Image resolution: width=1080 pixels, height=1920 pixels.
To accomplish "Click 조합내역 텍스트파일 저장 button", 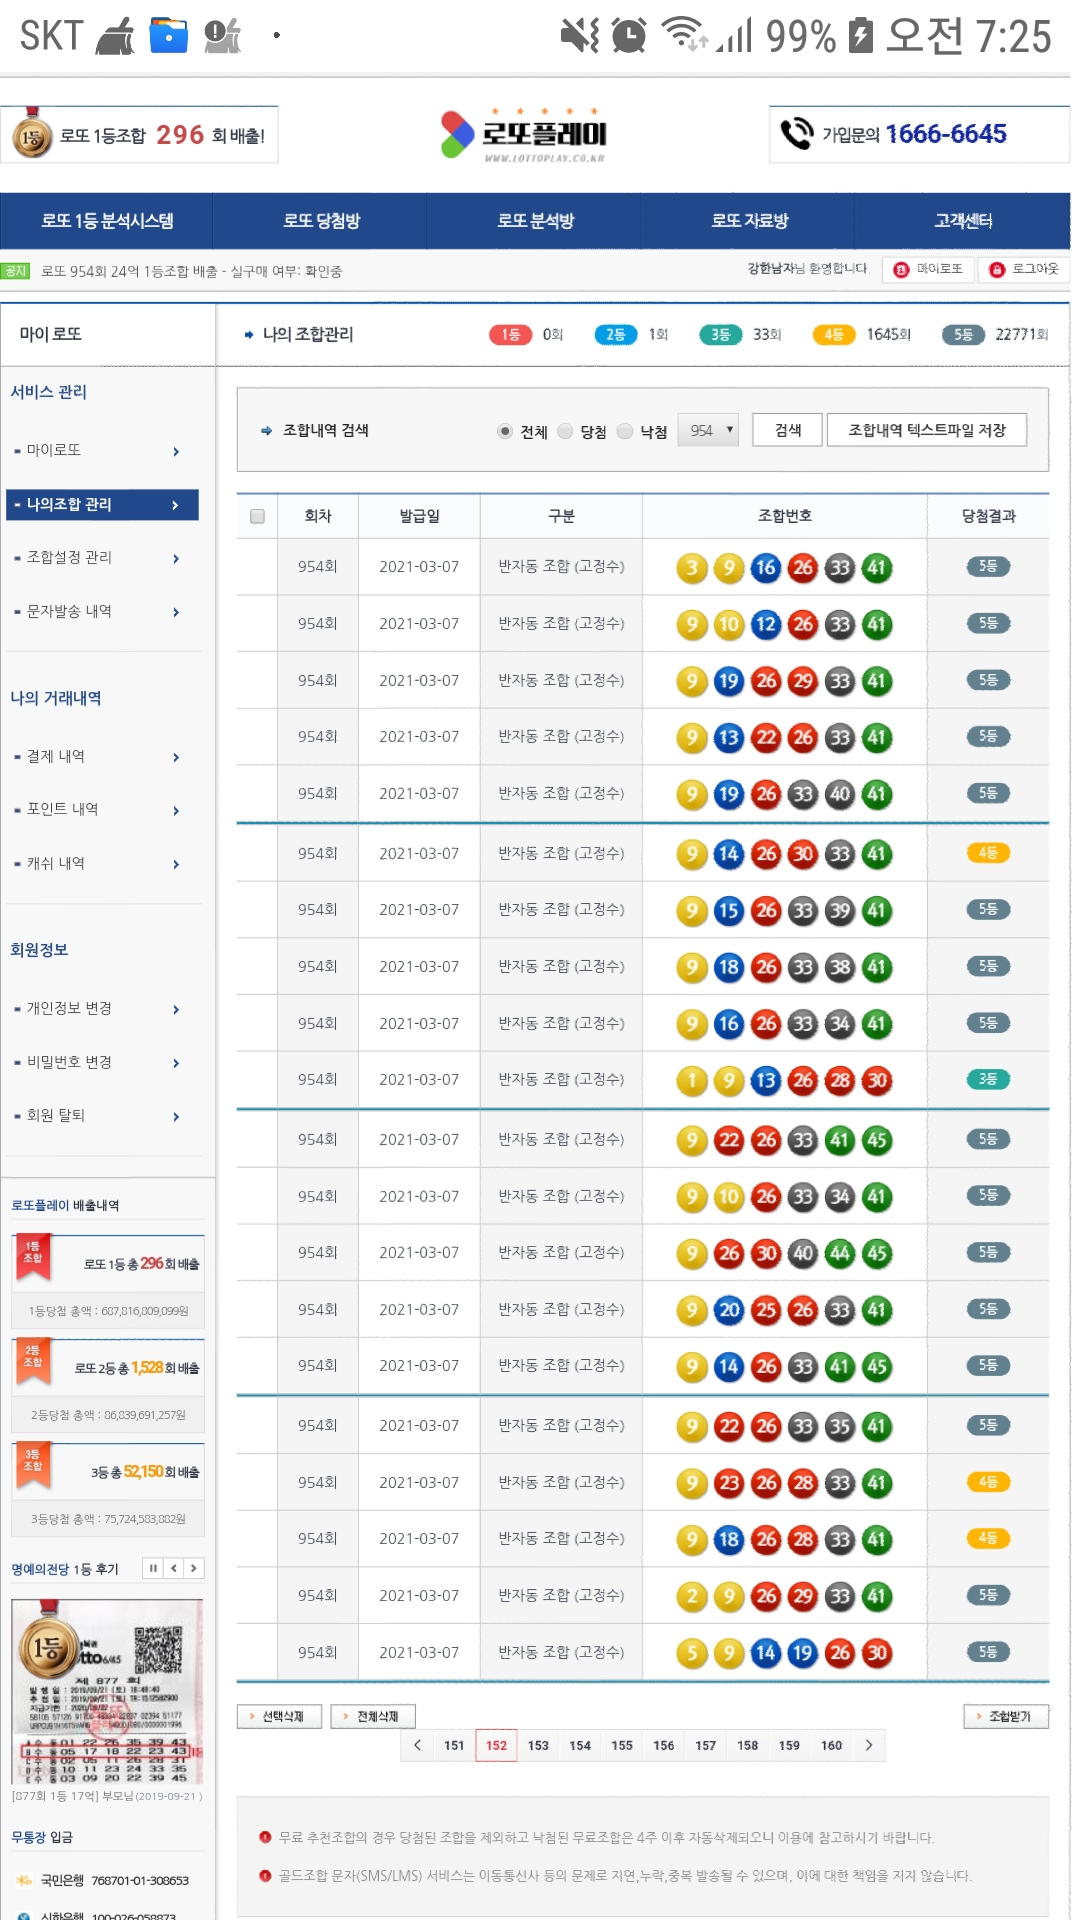I will coord(926,430).
